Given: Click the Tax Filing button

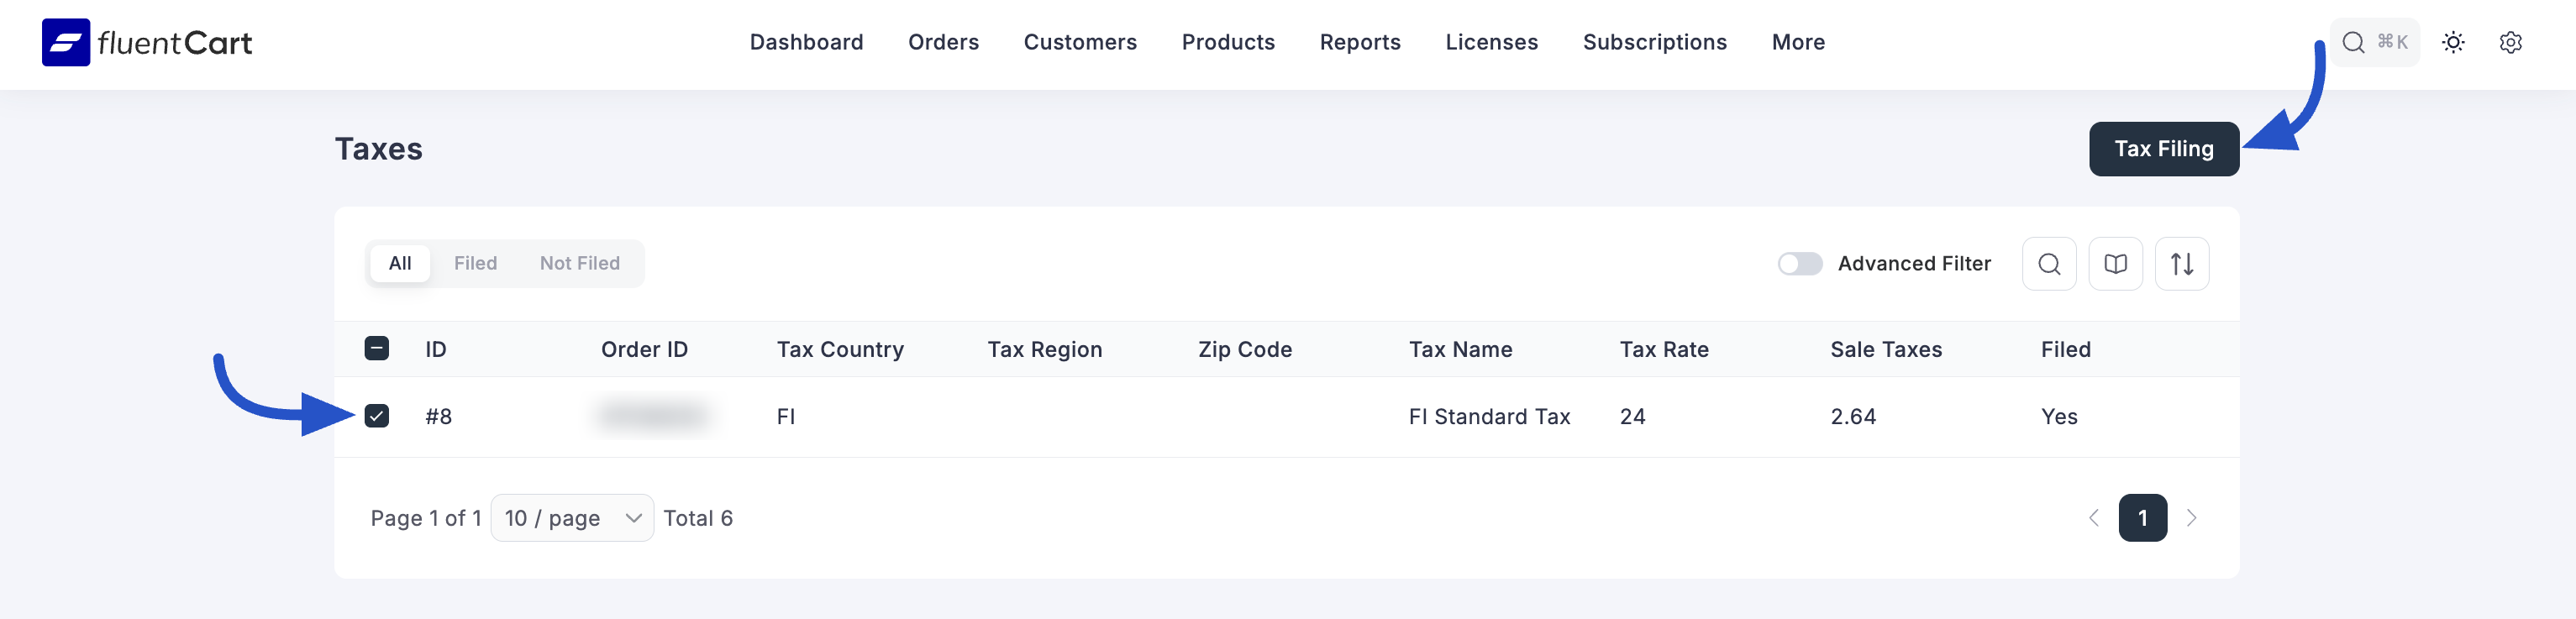Looking at the screenshot, I should 2163,149.
